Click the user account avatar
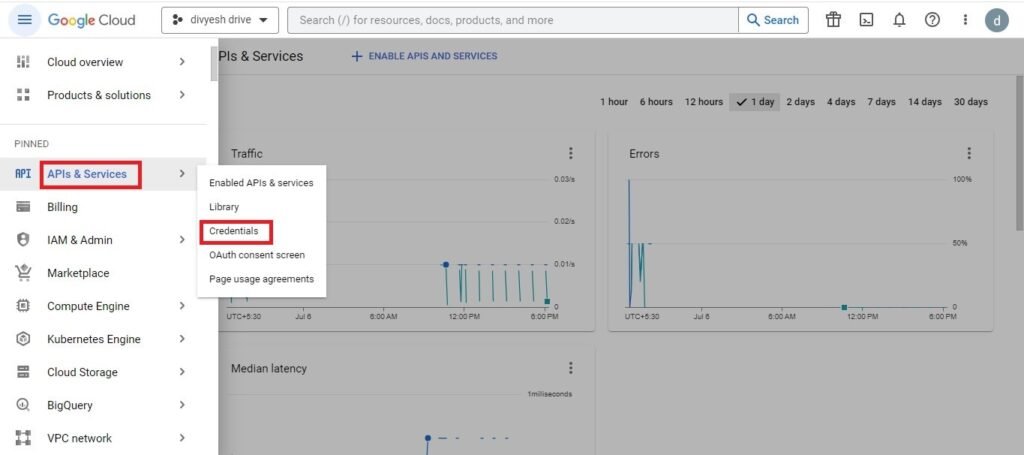This screenshot has width=1024, height=455. (x=997, y=20)
